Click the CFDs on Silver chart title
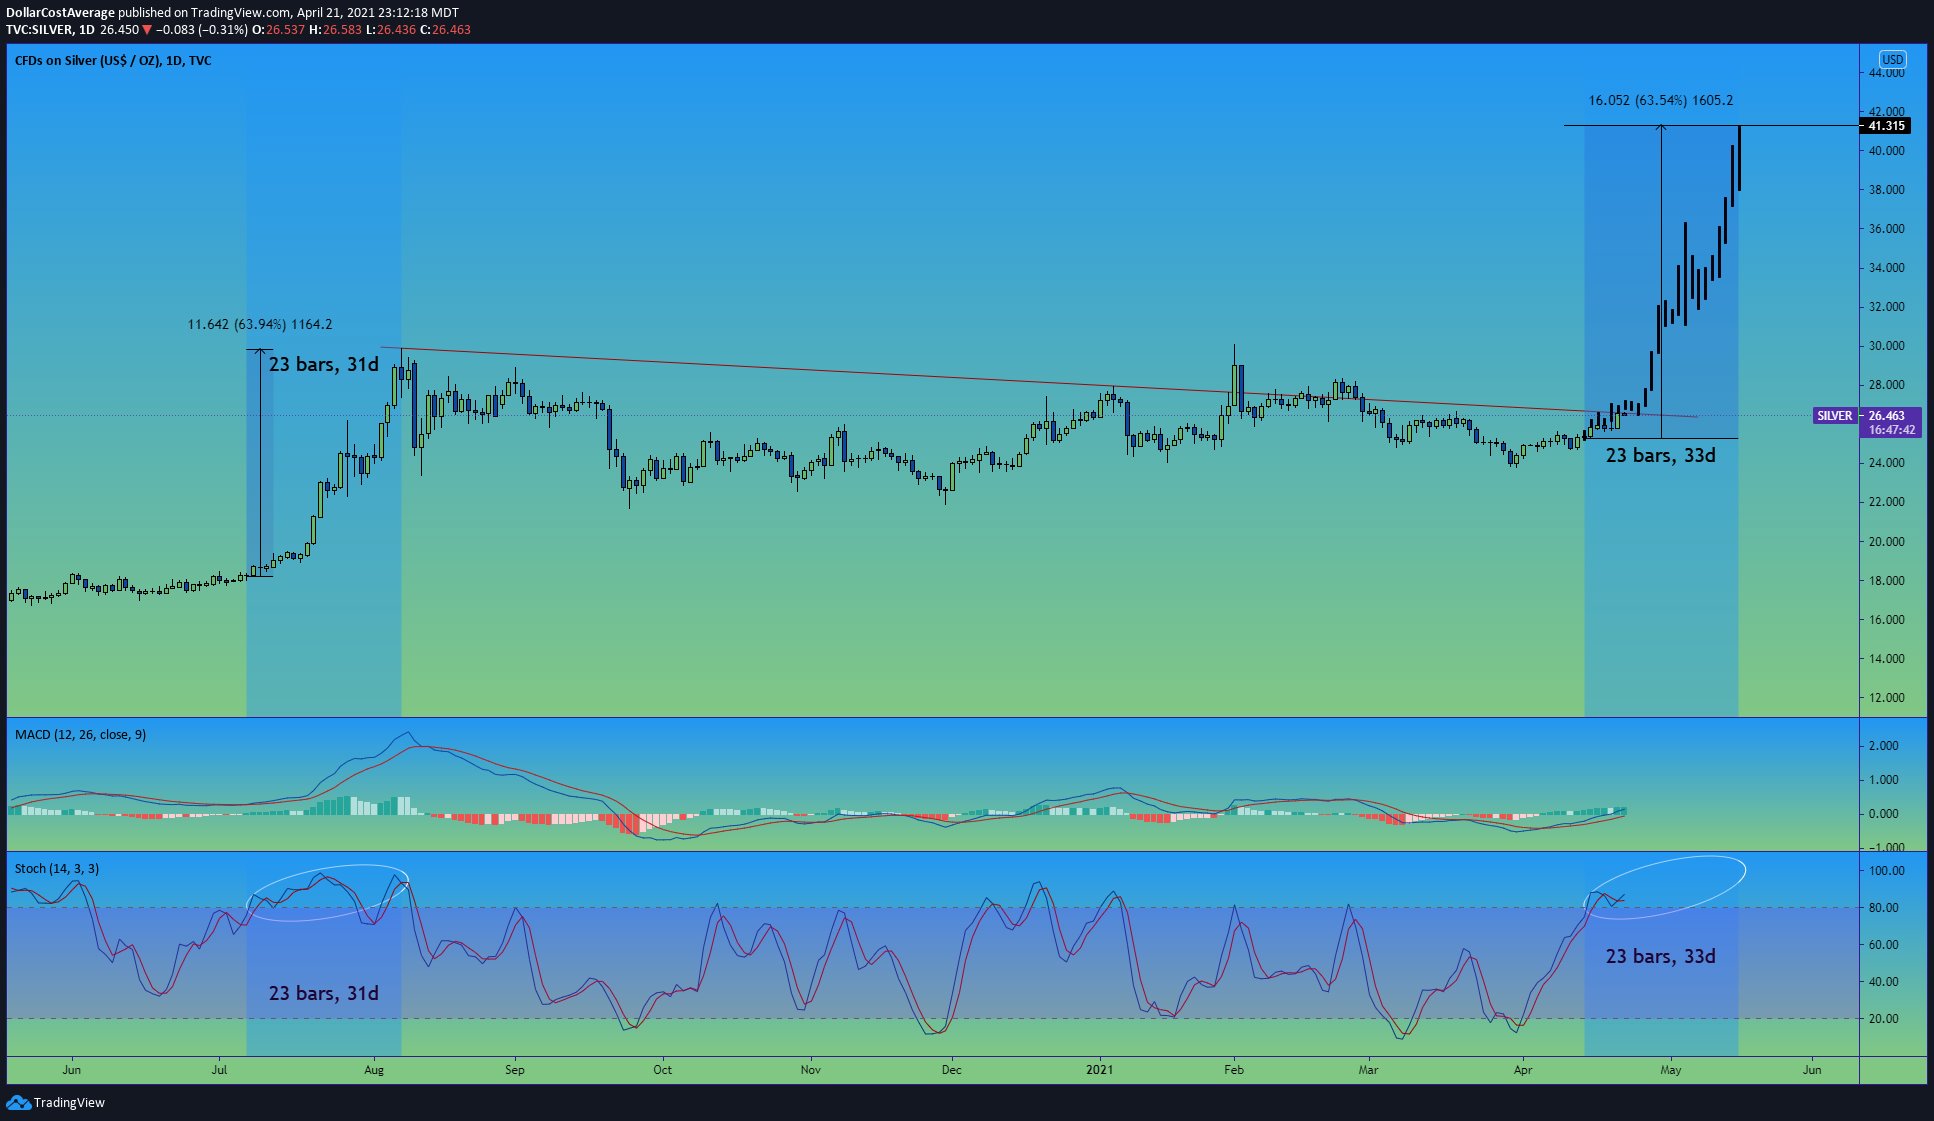 [x=113, y=61]
